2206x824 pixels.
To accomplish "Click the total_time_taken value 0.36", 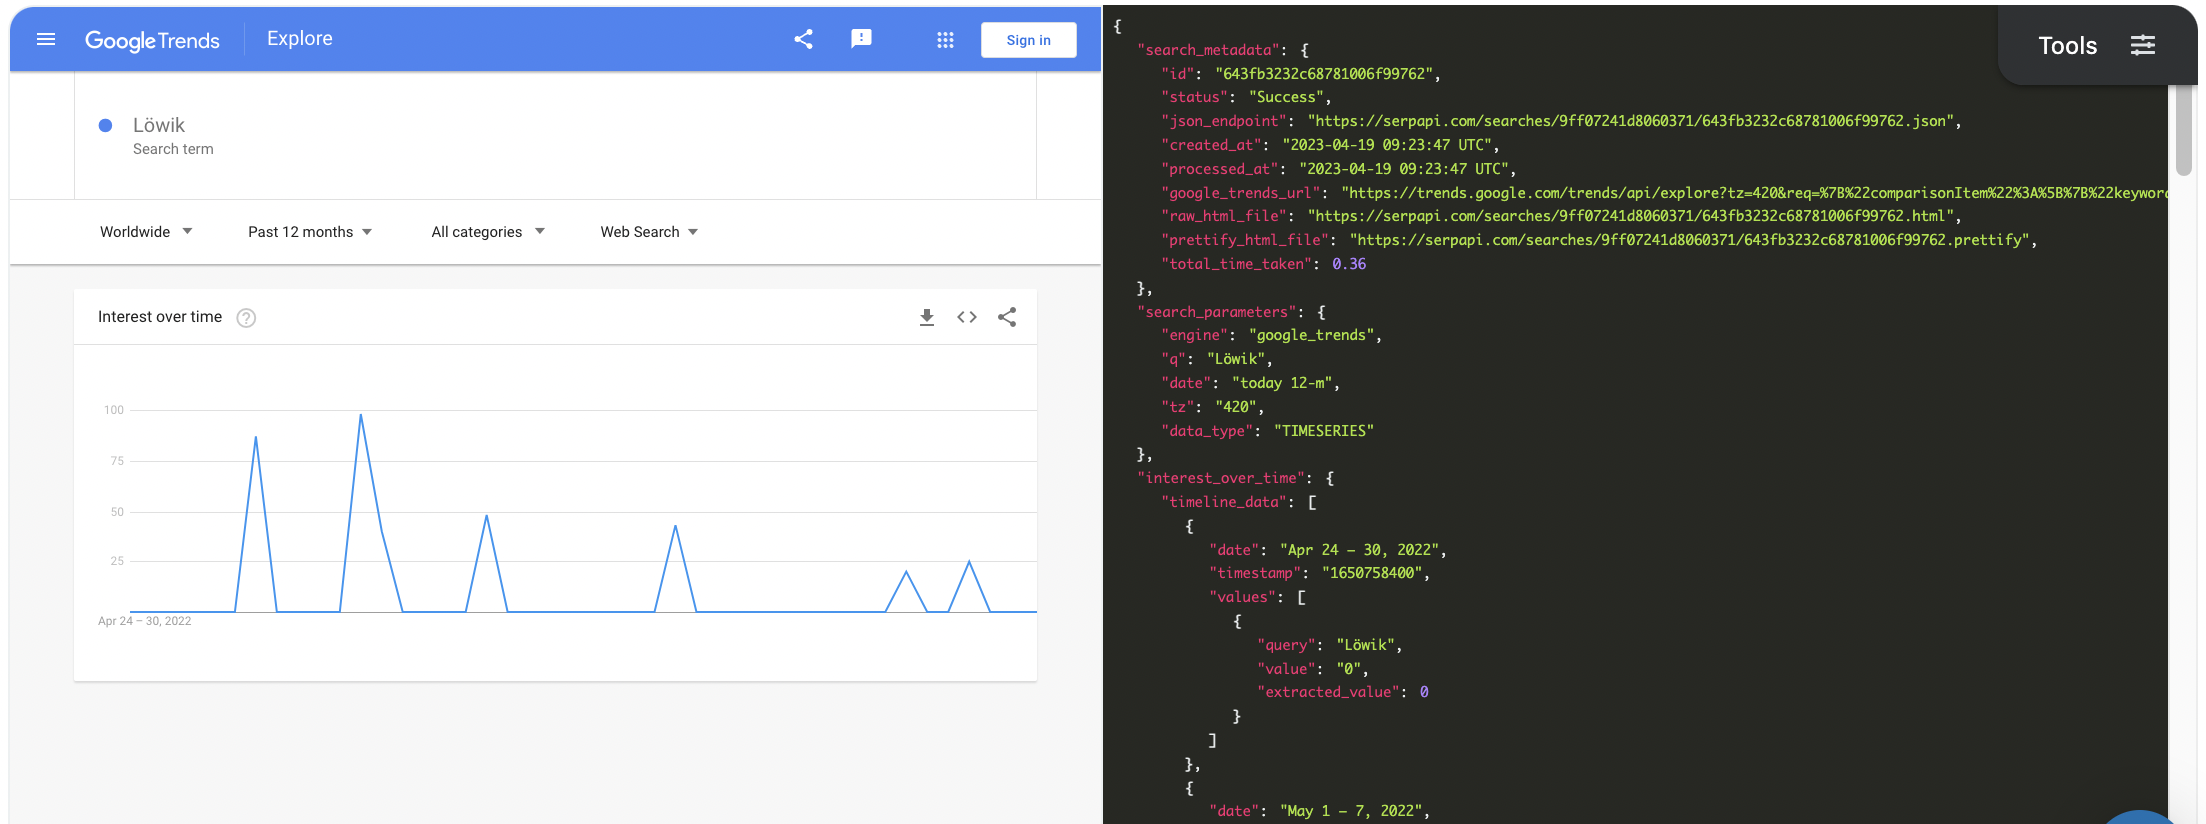I will pyautogui.click(x=1348, y=264).
